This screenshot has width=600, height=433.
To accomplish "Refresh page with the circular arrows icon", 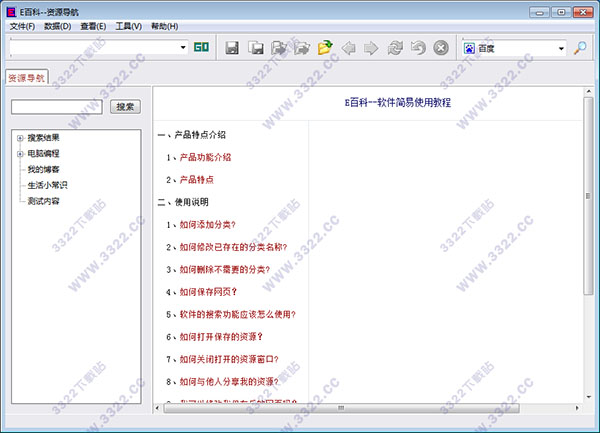I will pos(395,48).
